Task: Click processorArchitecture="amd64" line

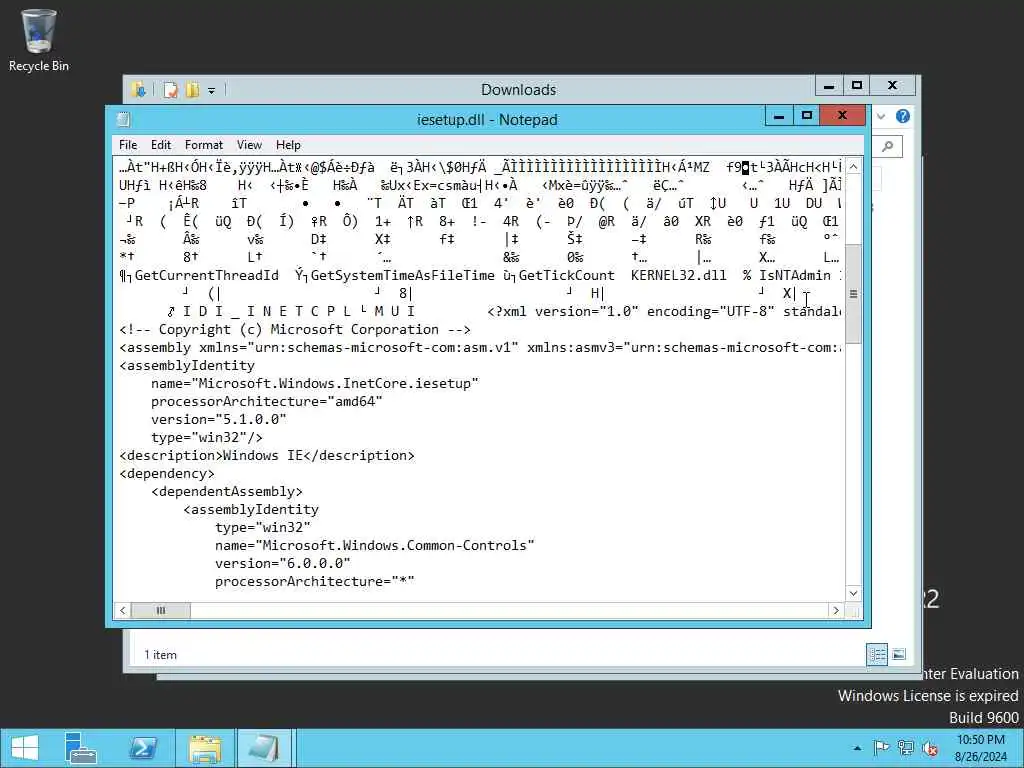Action: [x=266, y=402]
